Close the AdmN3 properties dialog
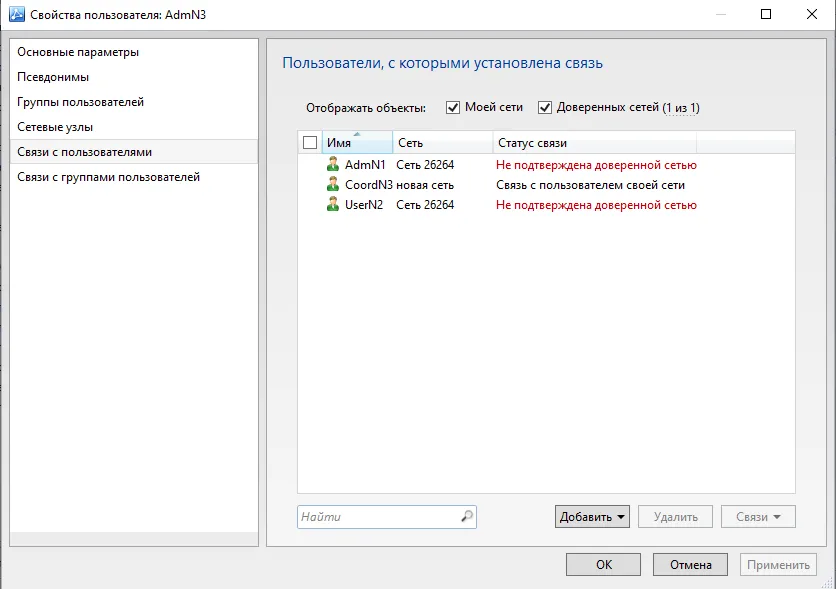 [x=811, y=14]
